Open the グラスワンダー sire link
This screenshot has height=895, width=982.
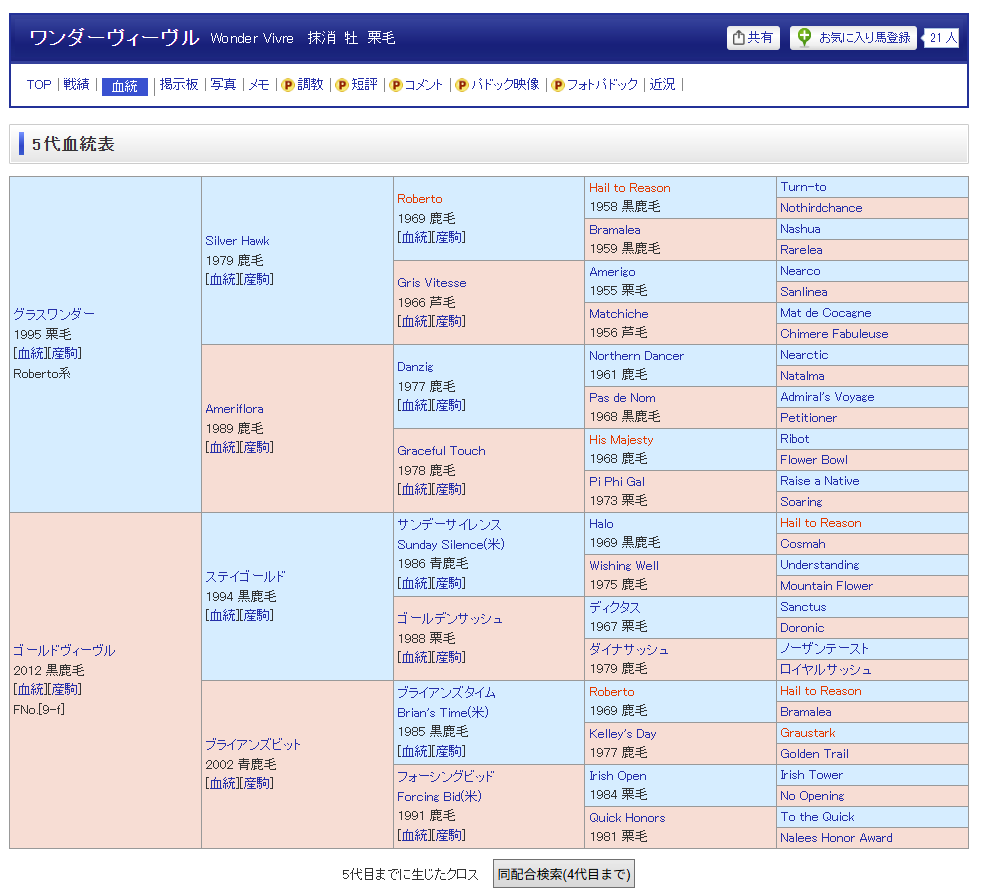[54, 314]
